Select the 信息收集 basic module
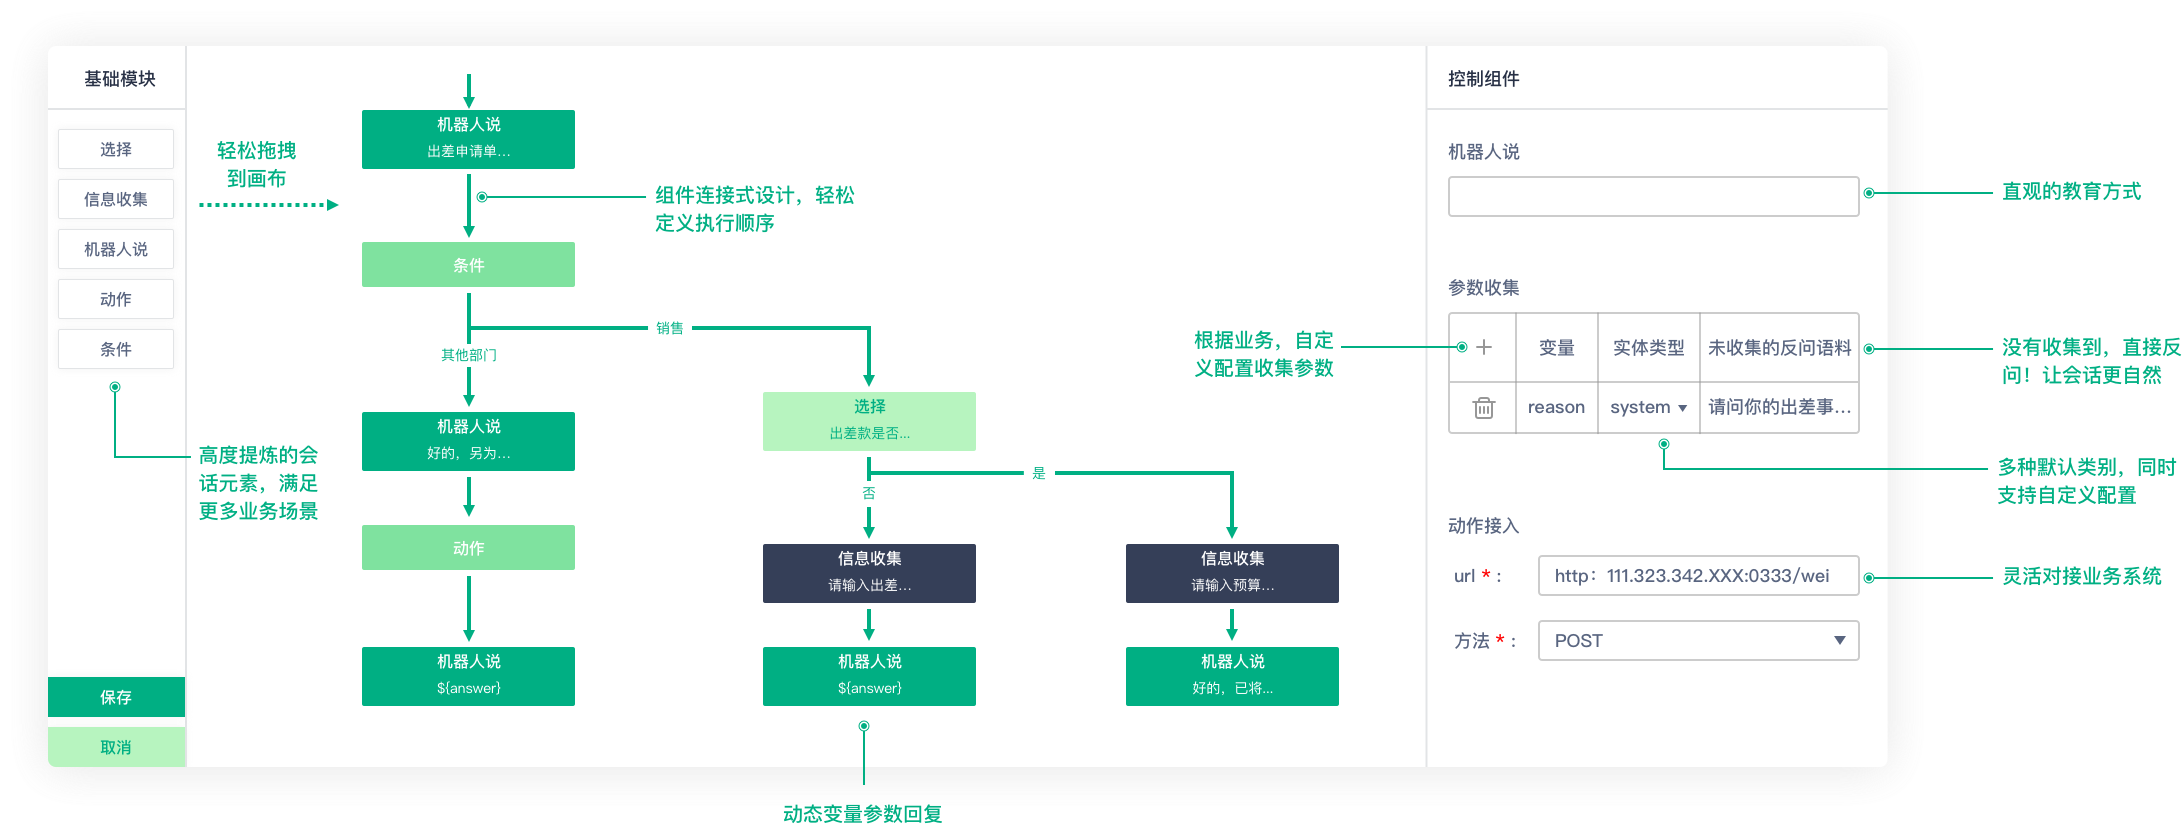Screen dimensions: 2182x824 tap(116, 199)
